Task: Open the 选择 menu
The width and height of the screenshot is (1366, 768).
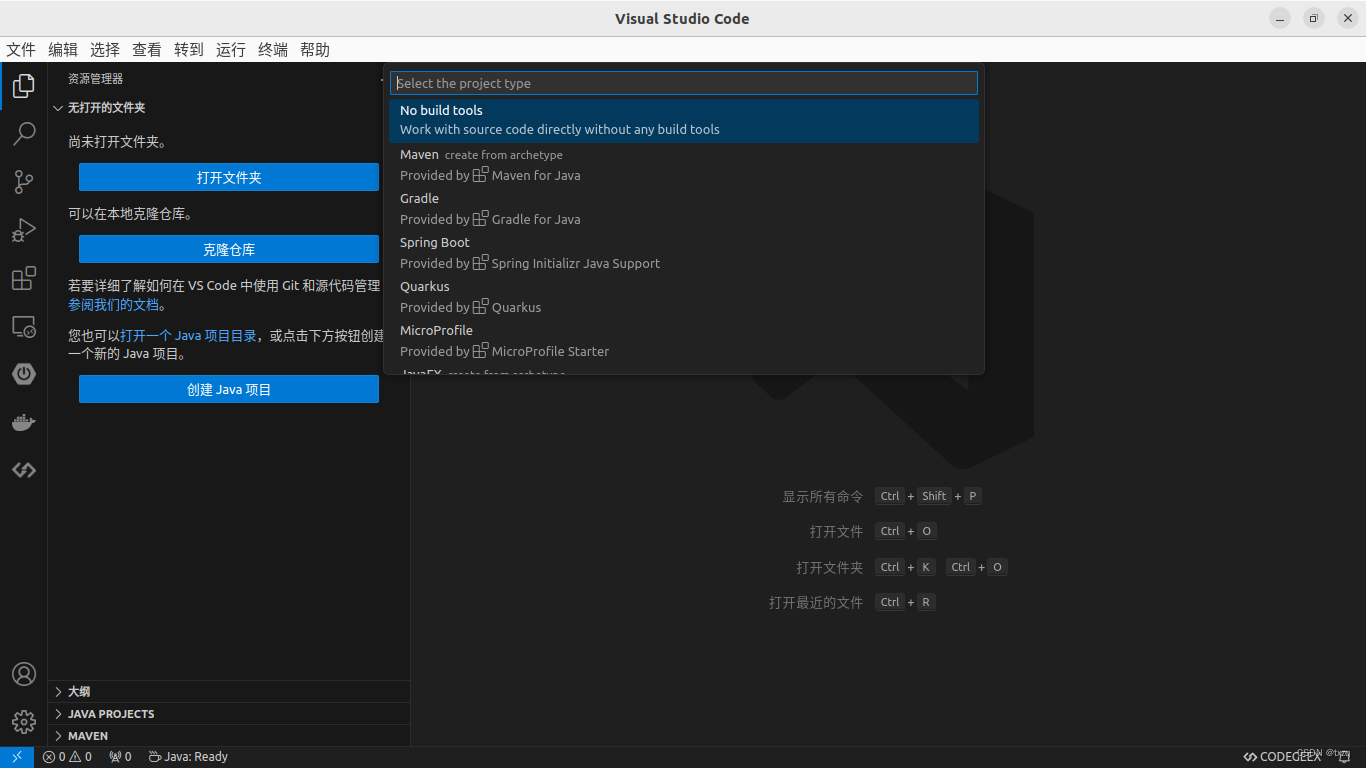Action: point(105,50)
